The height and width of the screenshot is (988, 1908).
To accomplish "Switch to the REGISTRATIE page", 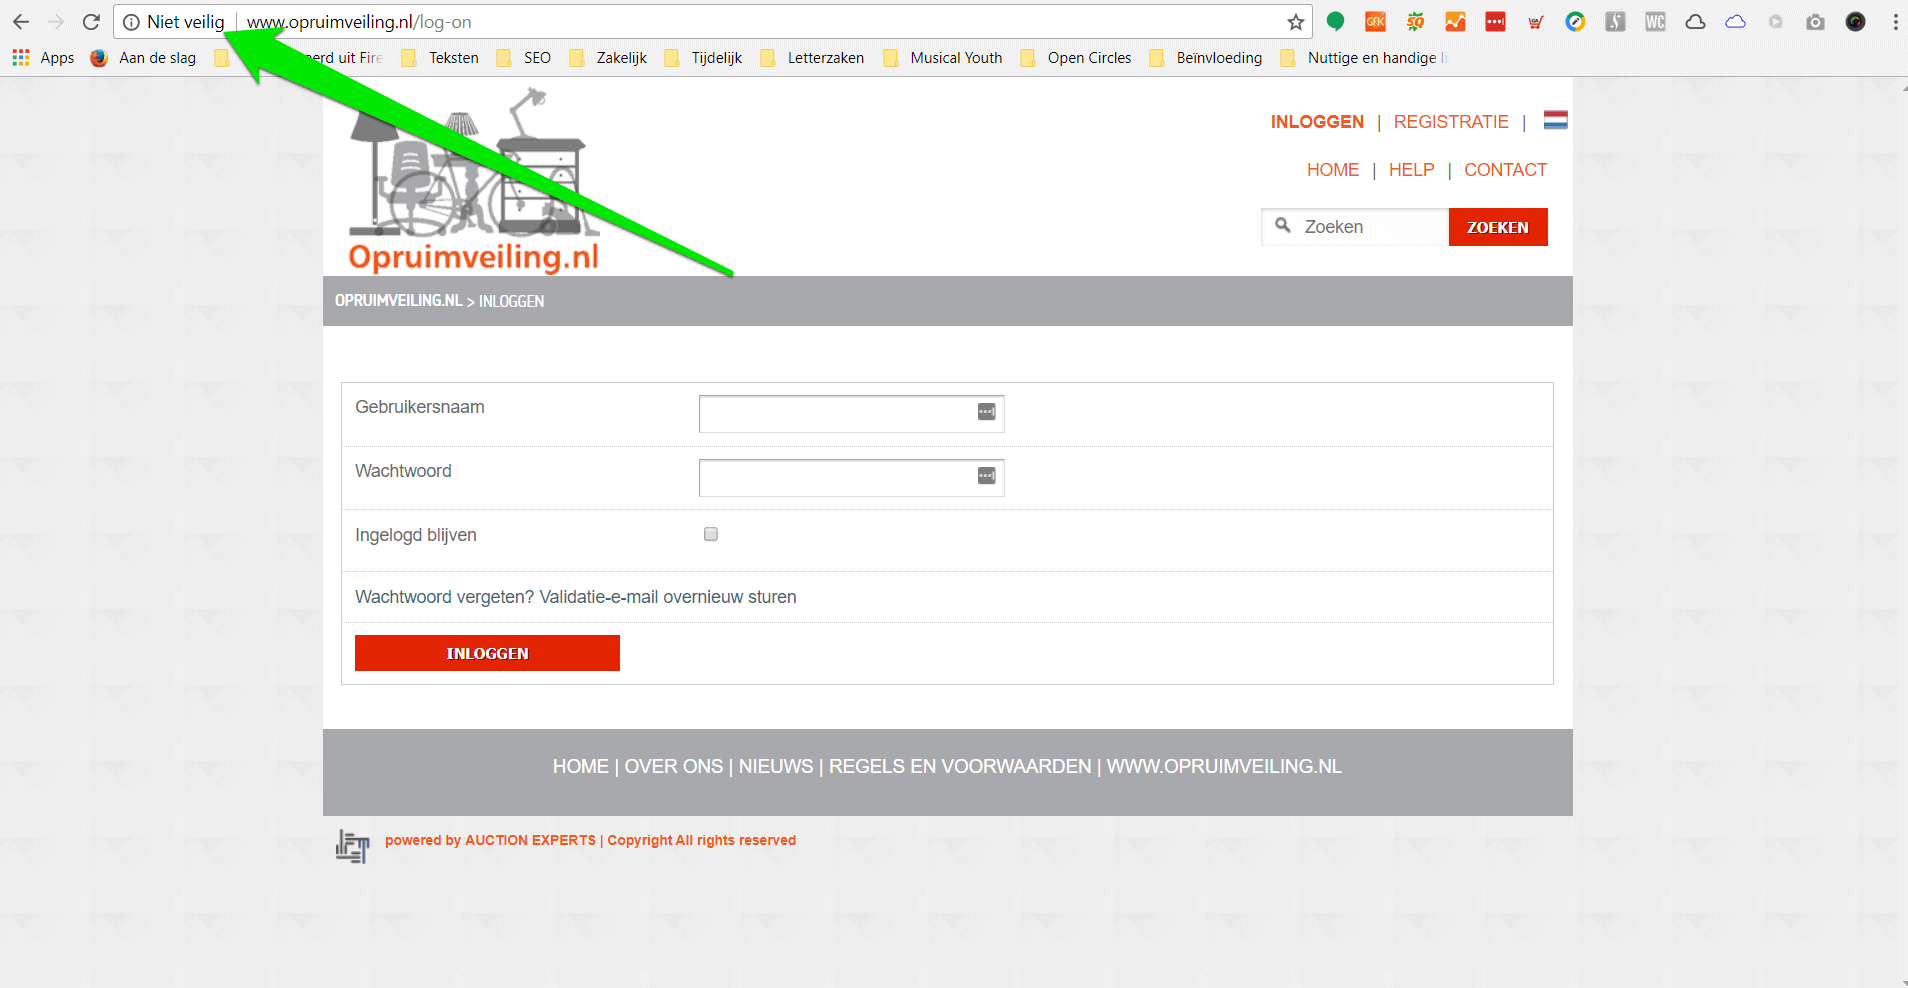I will [x=1451, y=121].
